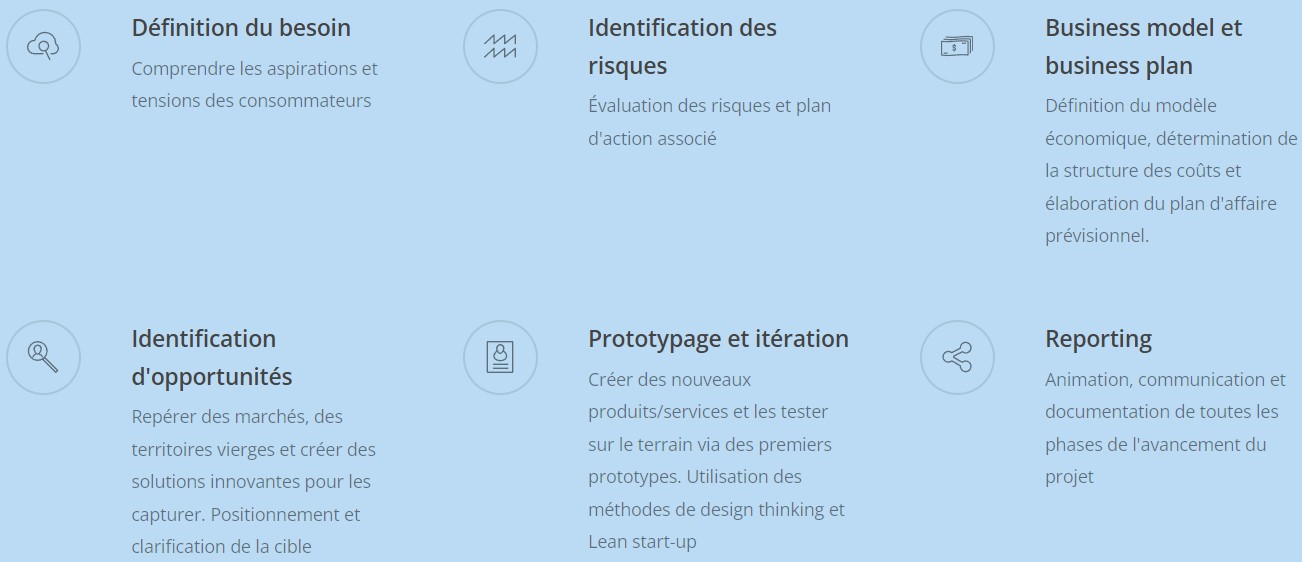Click the zigzag risk chart icon
Screen dimensions: 1302x562
[x=500, y=46]
